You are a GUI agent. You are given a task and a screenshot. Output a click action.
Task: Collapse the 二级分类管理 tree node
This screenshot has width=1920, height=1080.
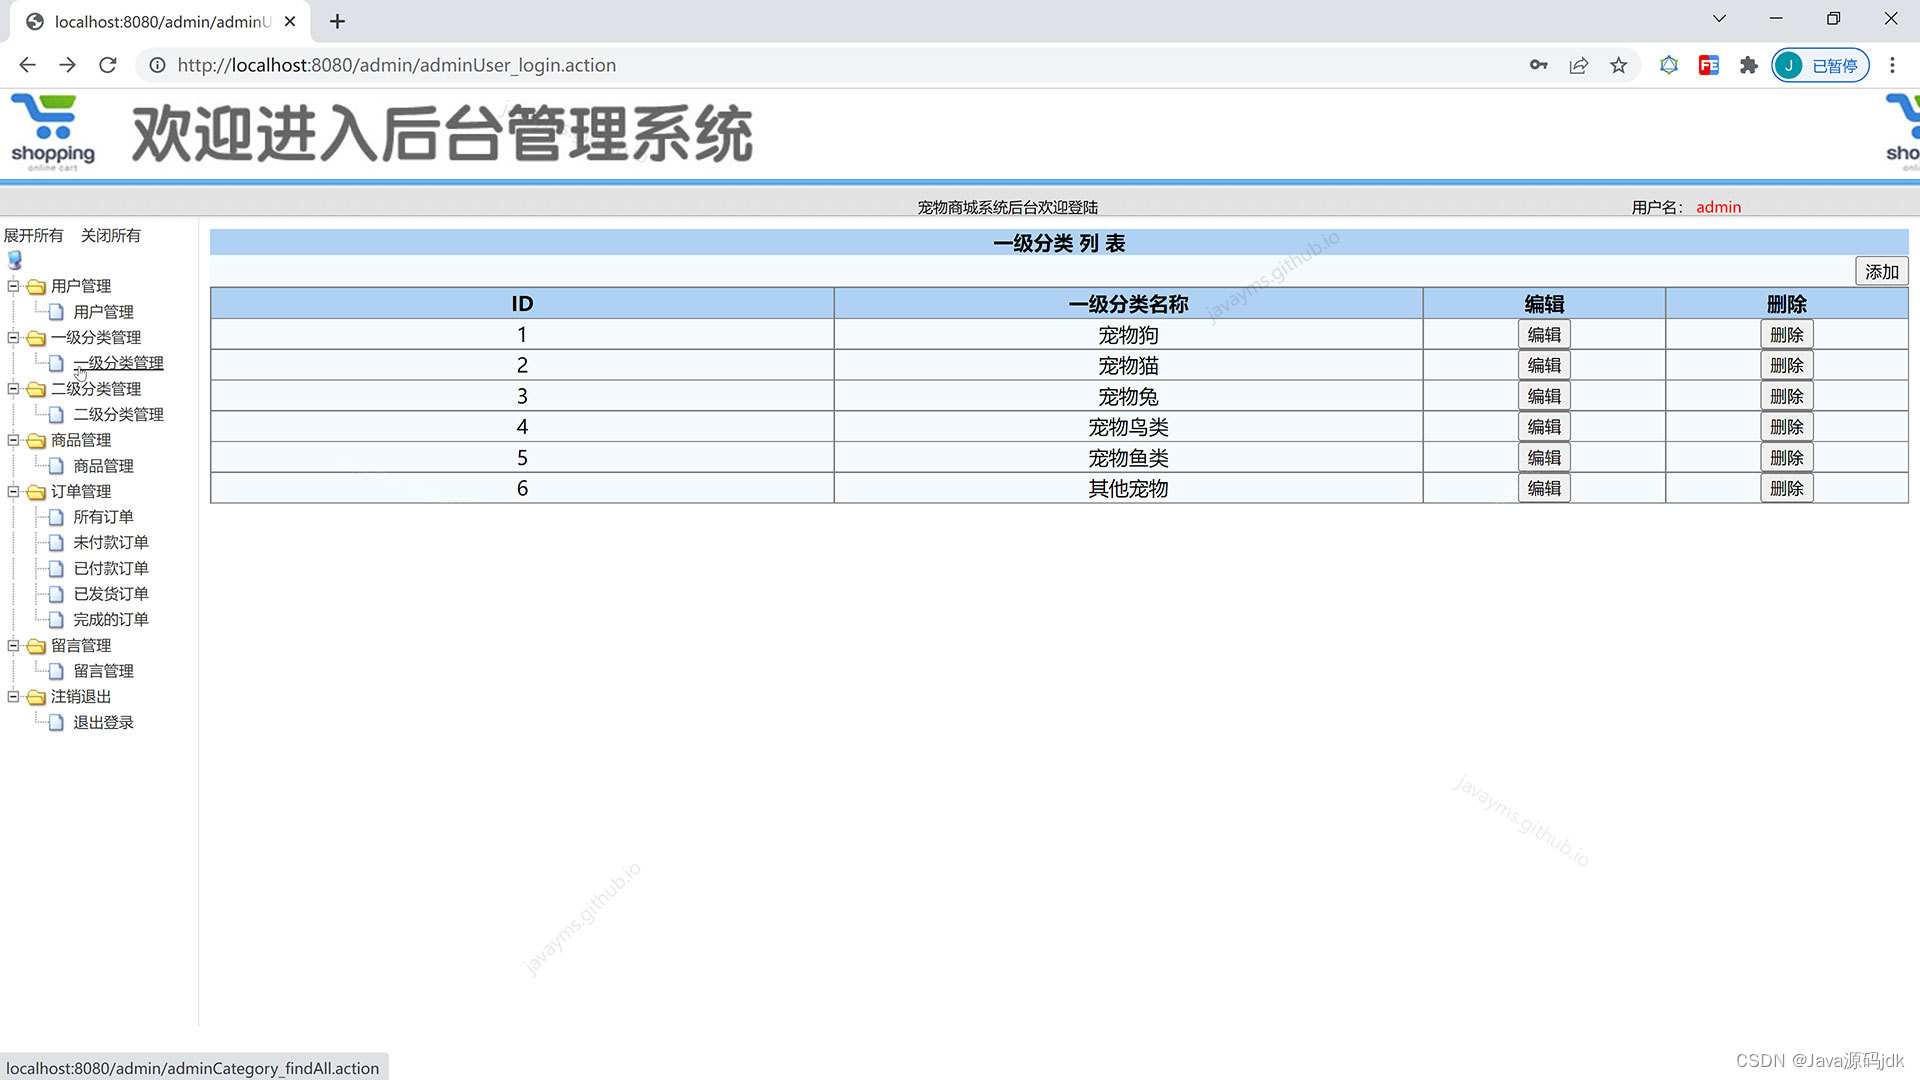[x=14, y=388]
